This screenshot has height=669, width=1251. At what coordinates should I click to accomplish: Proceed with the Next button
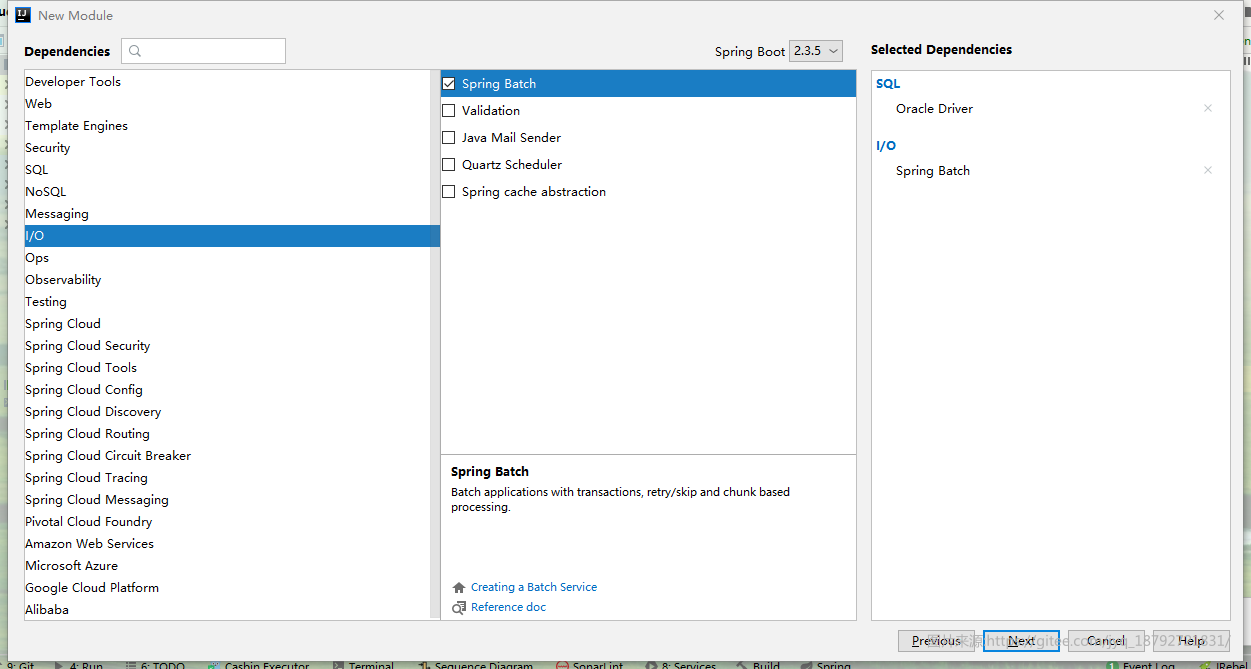point(1021,641)
